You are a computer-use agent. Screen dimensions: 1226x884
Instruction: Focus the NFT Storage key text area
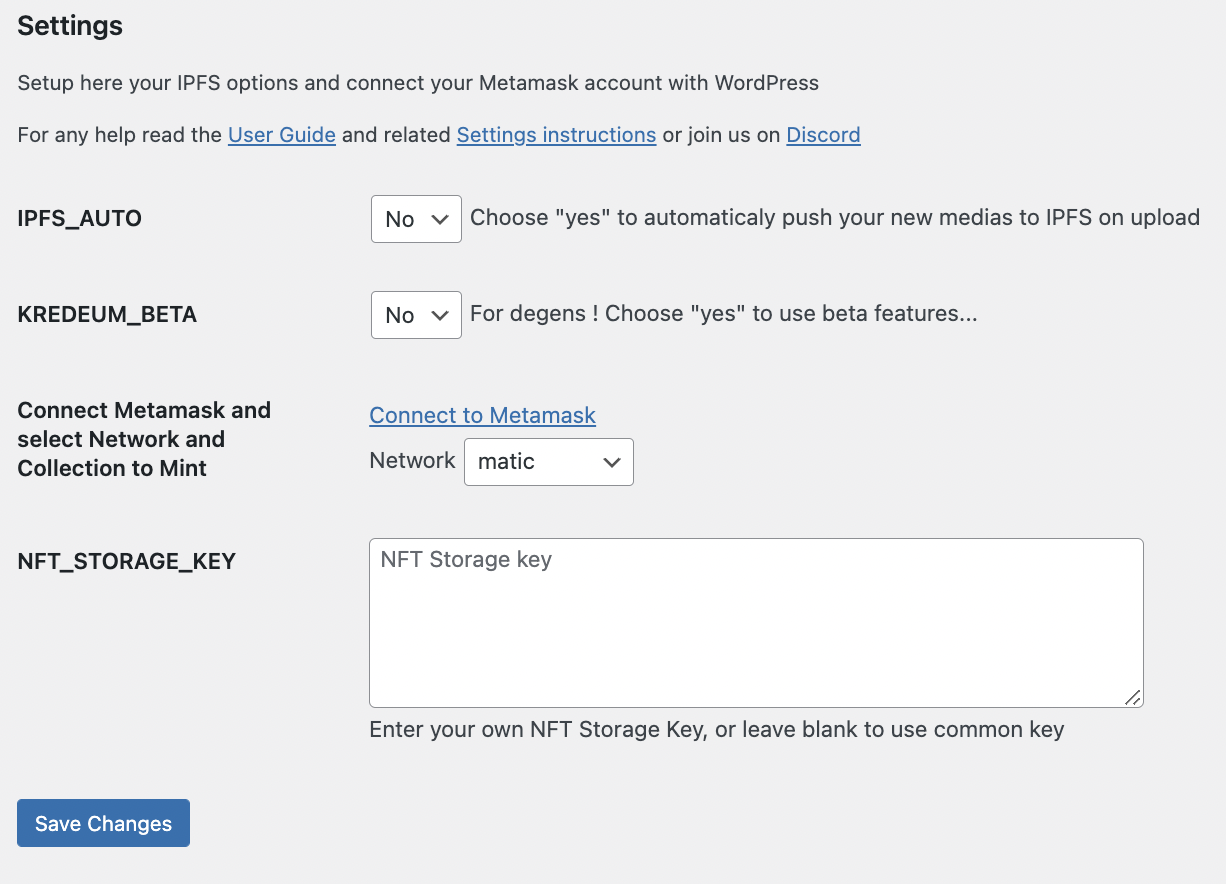756,623
